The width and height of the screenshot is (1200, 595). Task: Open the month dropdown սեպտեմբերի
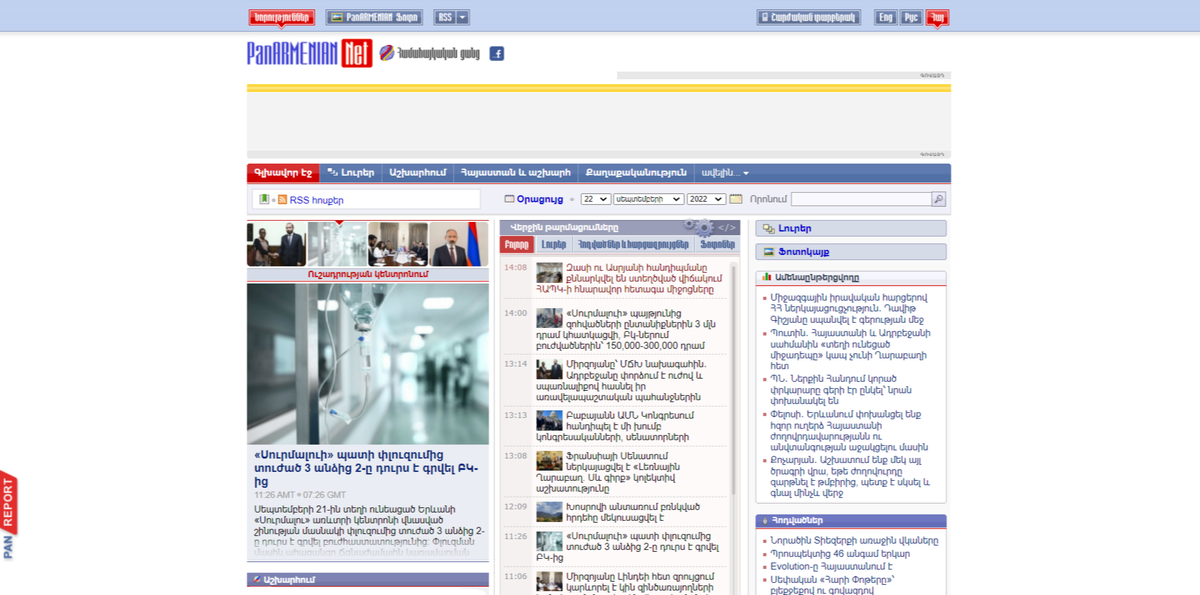pyautogui.click(x=648, y=199)
